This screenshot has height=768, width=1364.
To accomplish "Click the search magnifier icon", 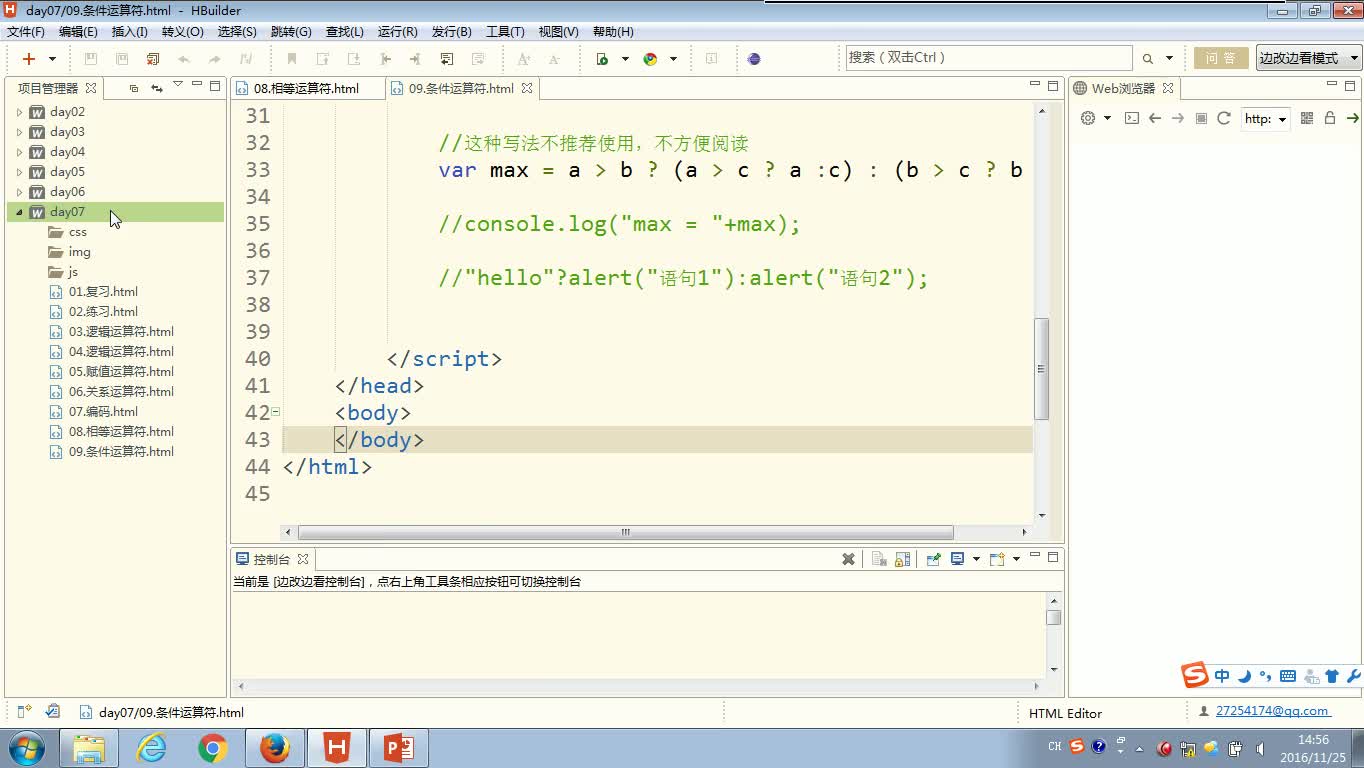I will [1147, 59].
